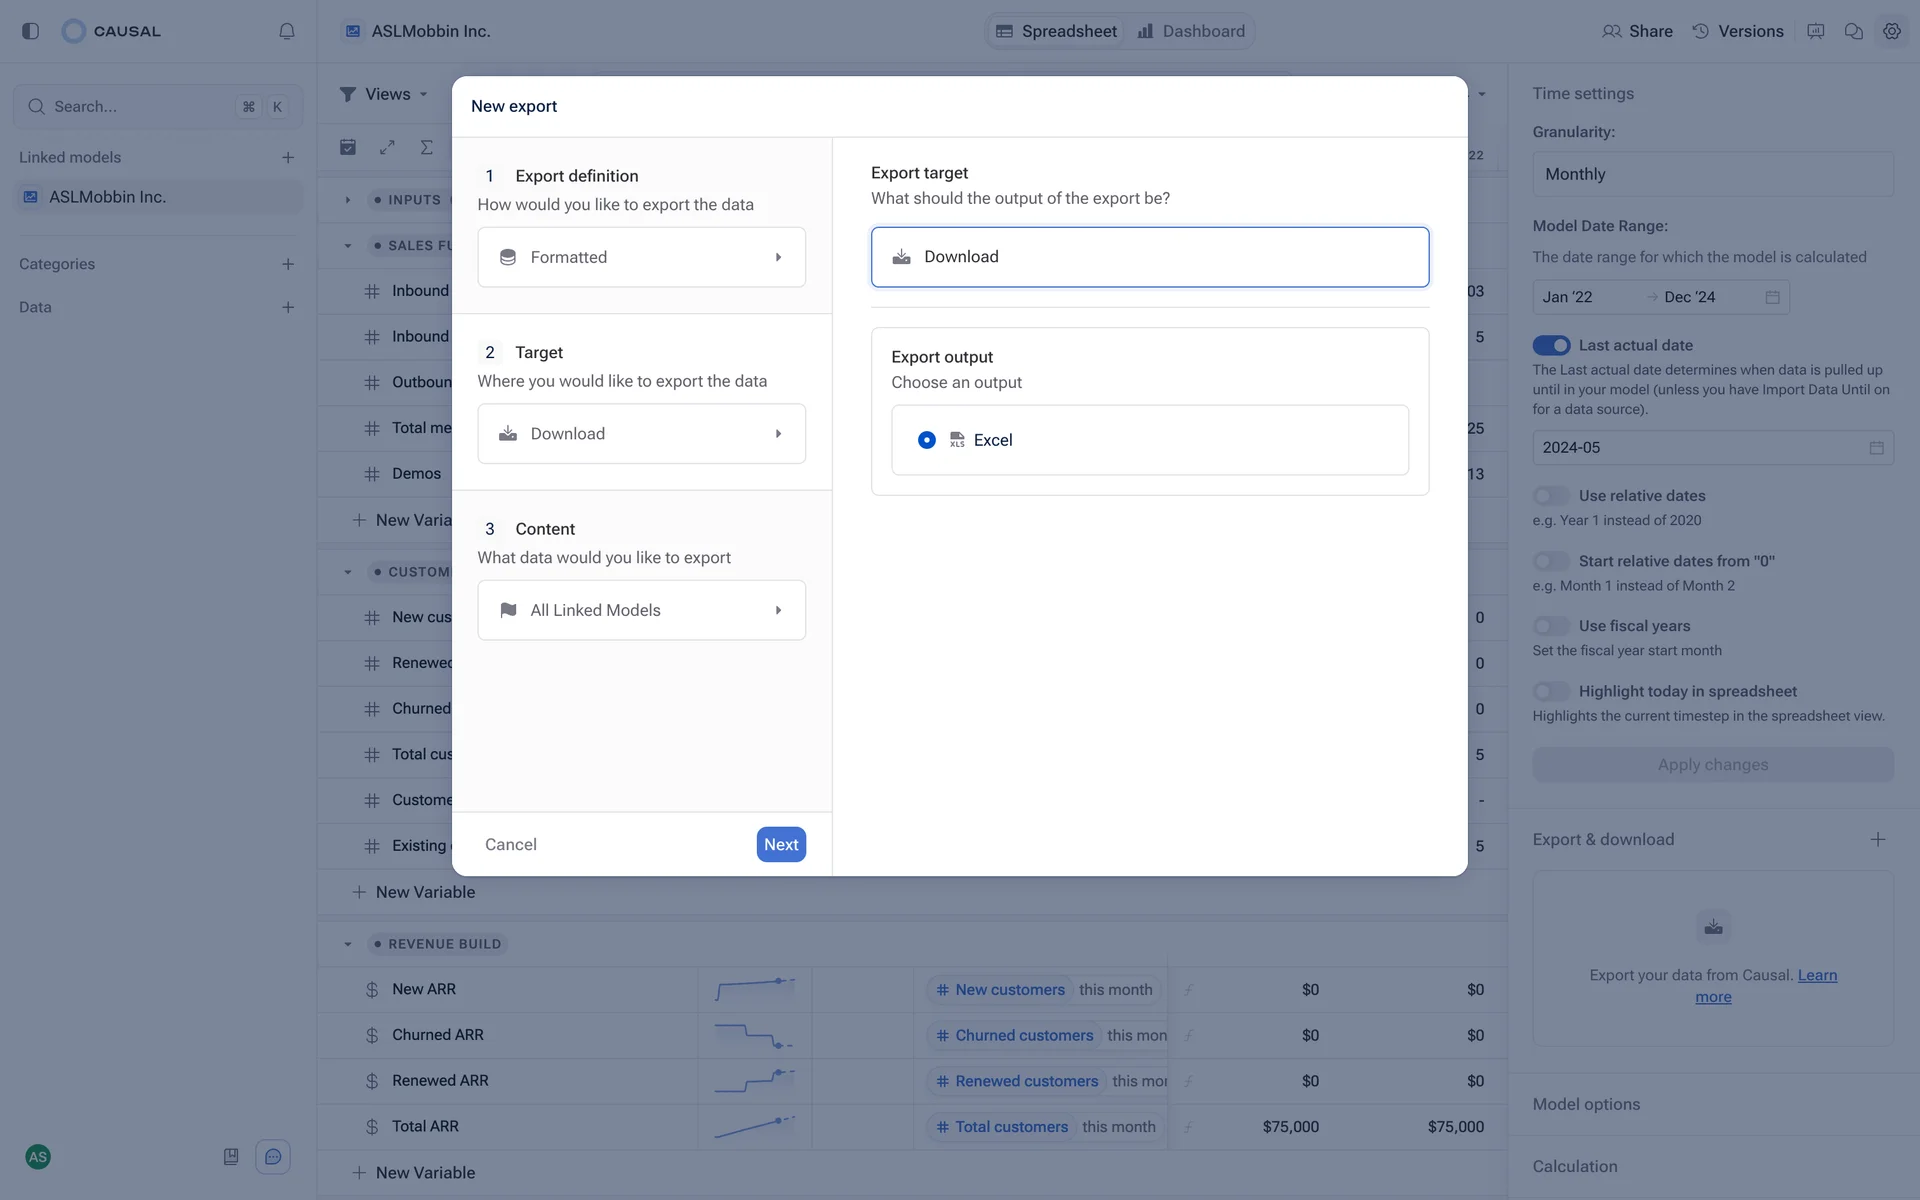The height and width of the screenshot is (1200, 1920).
Task: Click the sigma summation icon
Action: click(427, 147)
